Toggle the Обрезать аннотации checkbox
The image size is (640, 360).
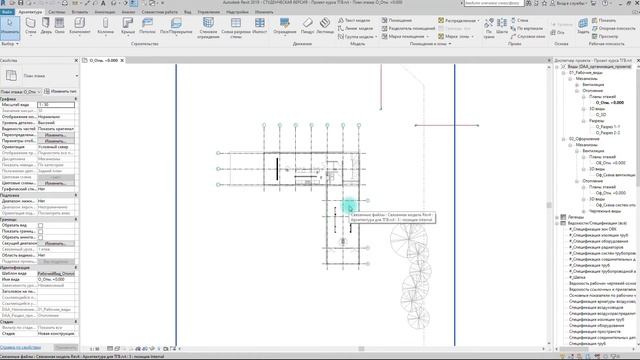40,237
